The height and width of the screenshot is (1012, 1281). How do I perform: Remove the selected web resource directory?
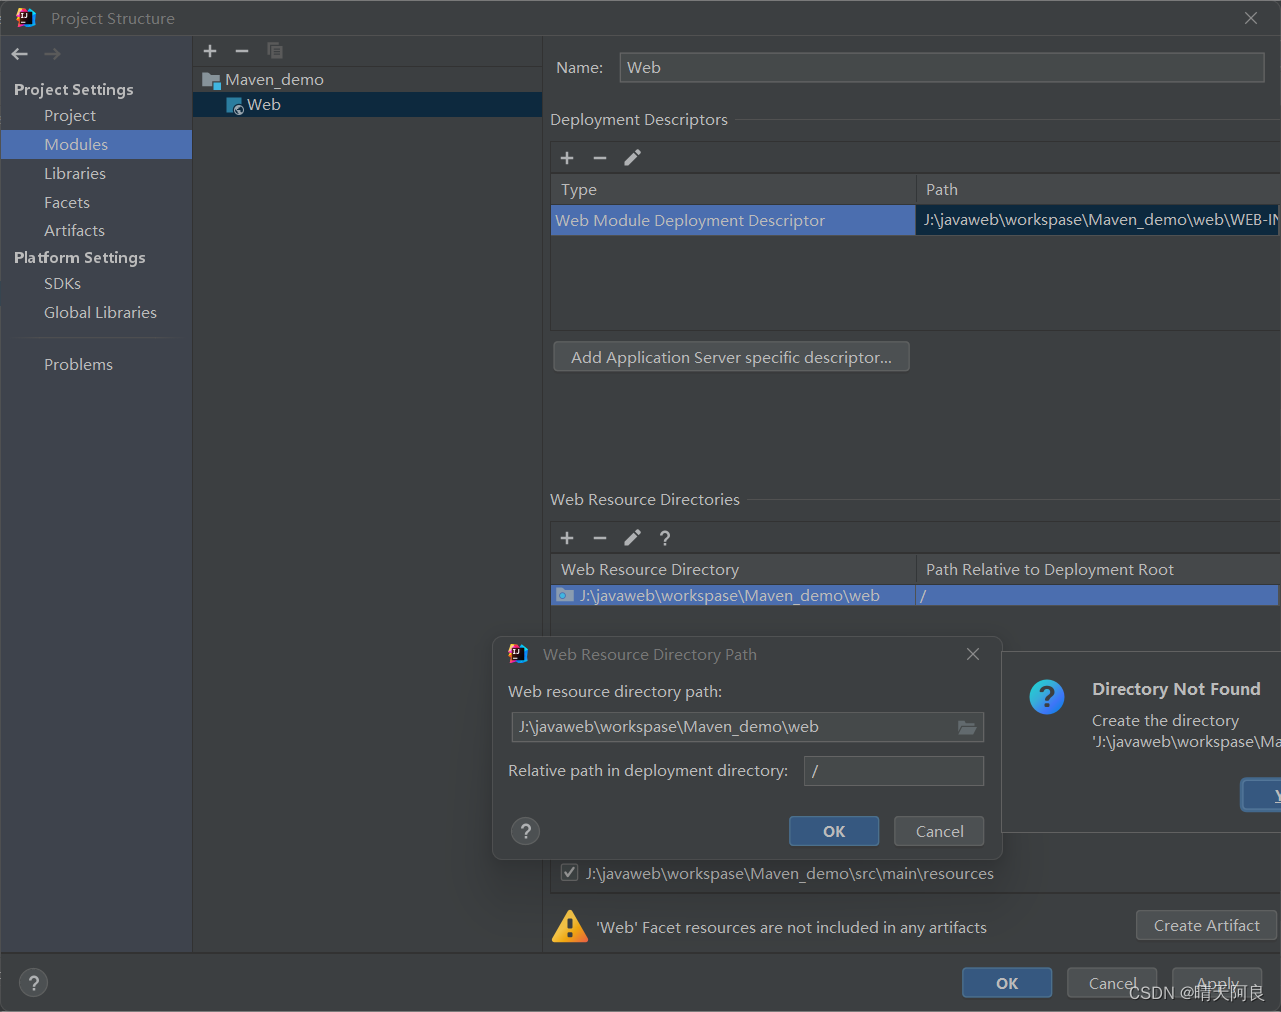click(600, 538)
